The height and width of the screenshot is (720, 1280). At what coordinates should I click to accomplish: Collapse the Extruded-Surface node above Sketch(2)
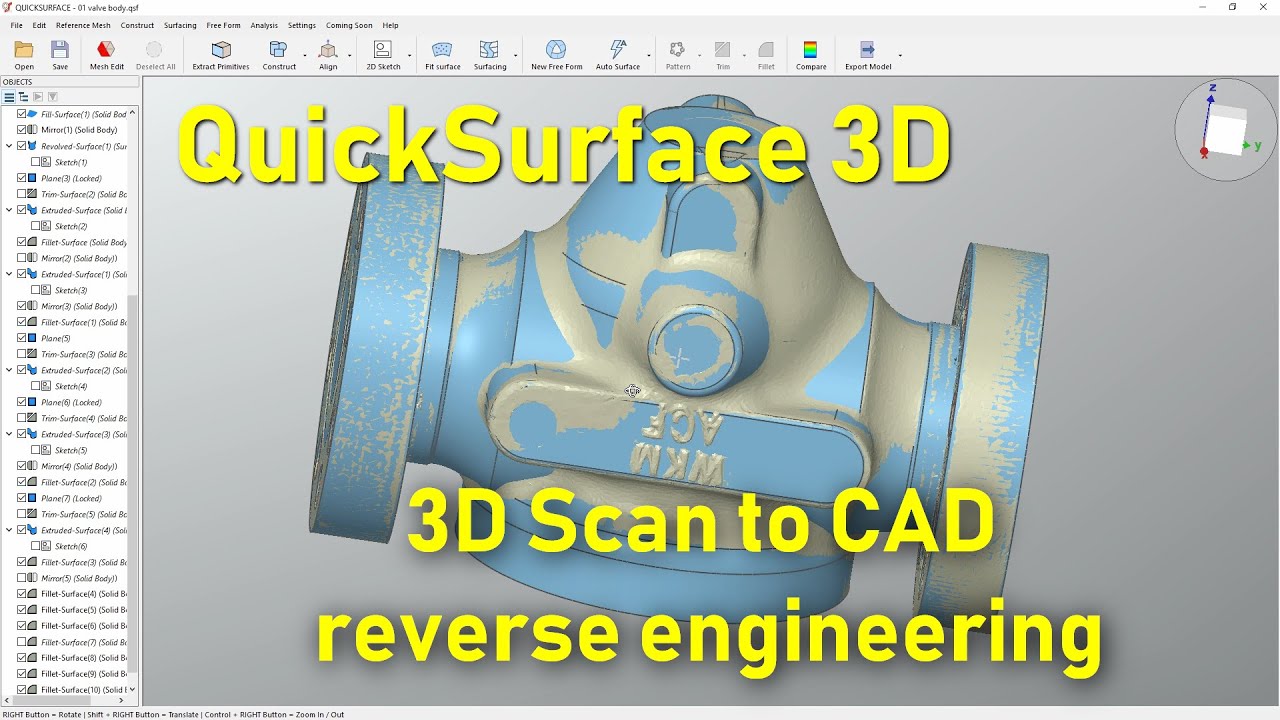click(9, 210)
